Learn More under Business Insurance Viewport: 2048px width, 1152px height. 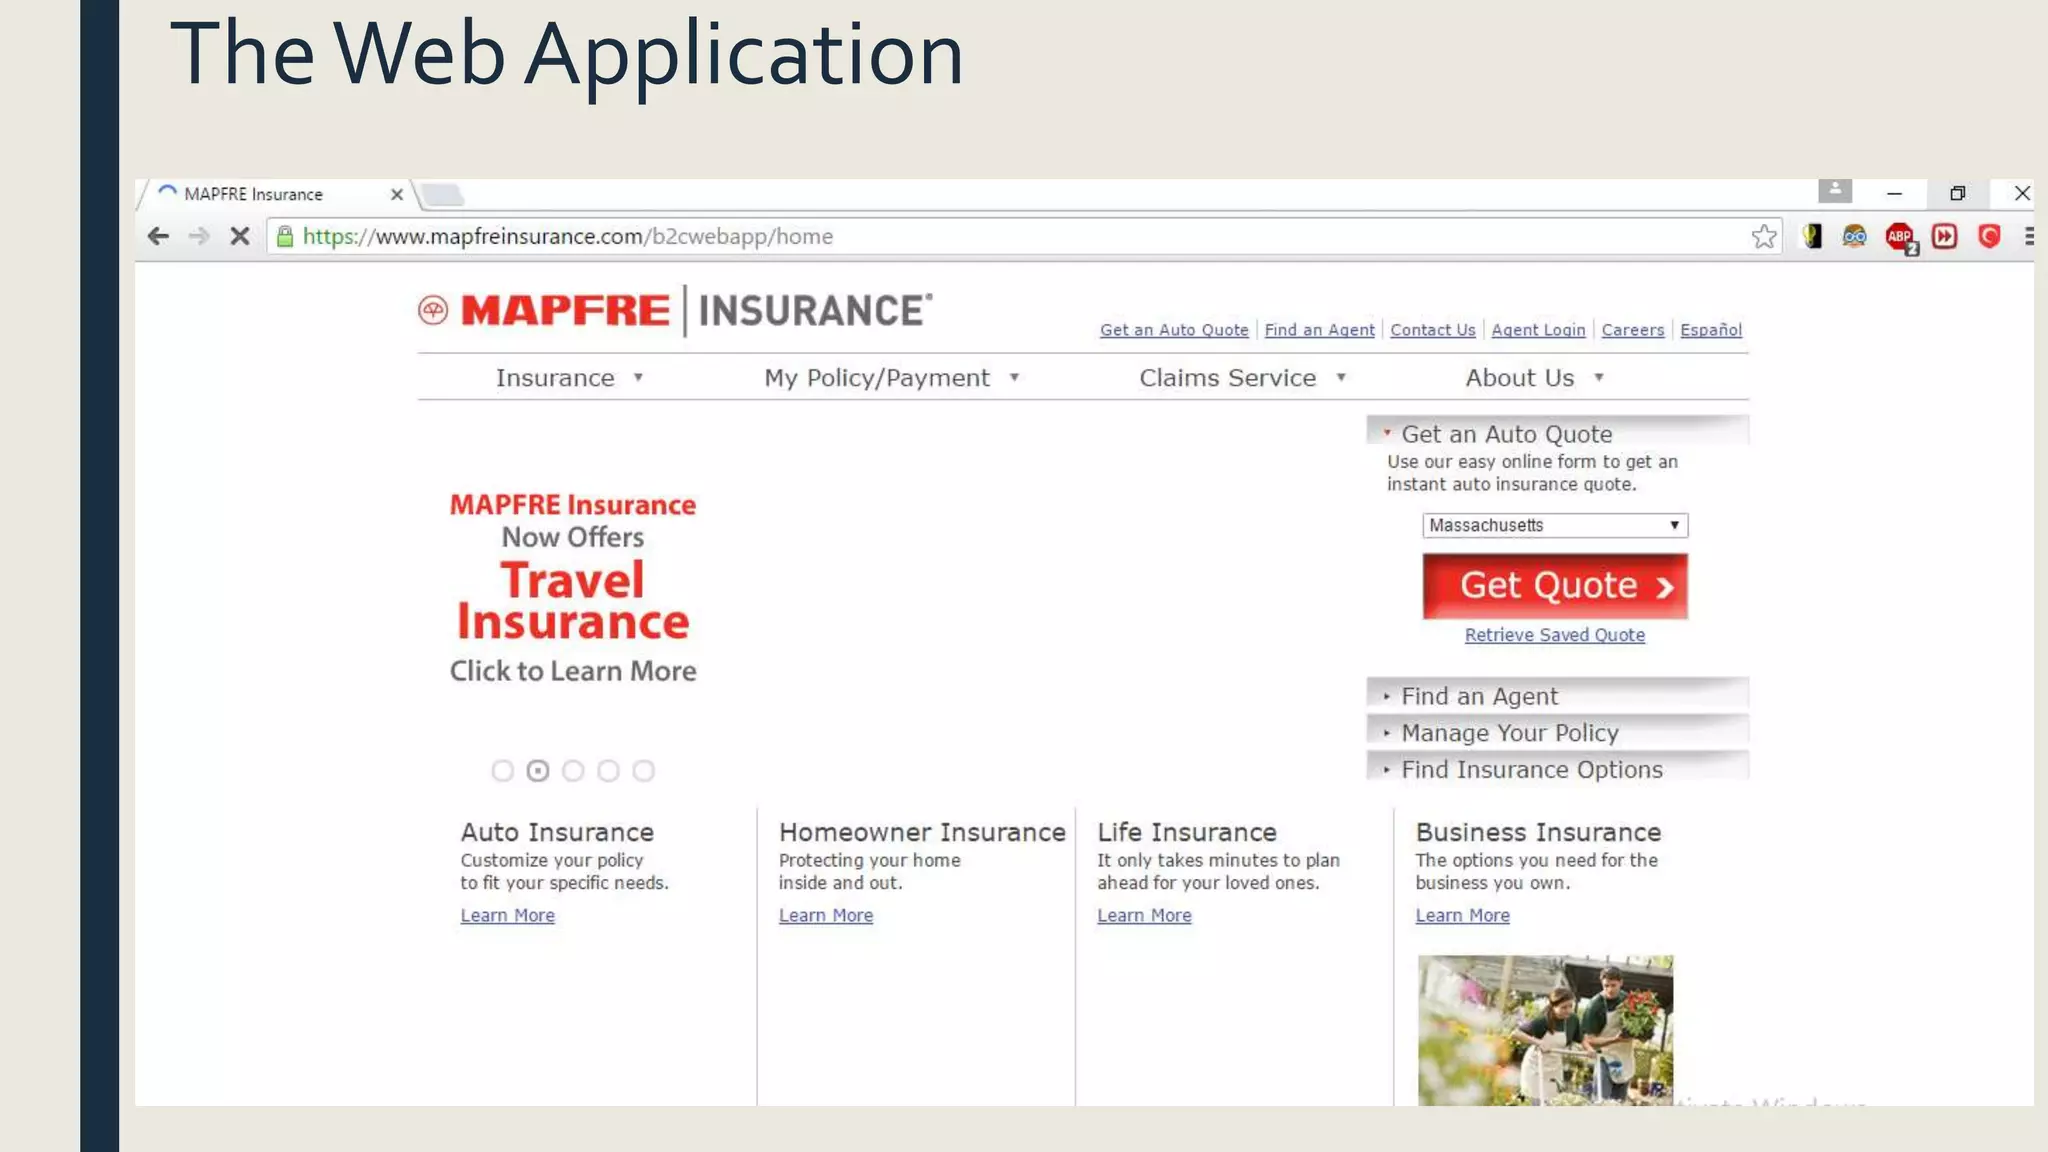[1462, 915]
